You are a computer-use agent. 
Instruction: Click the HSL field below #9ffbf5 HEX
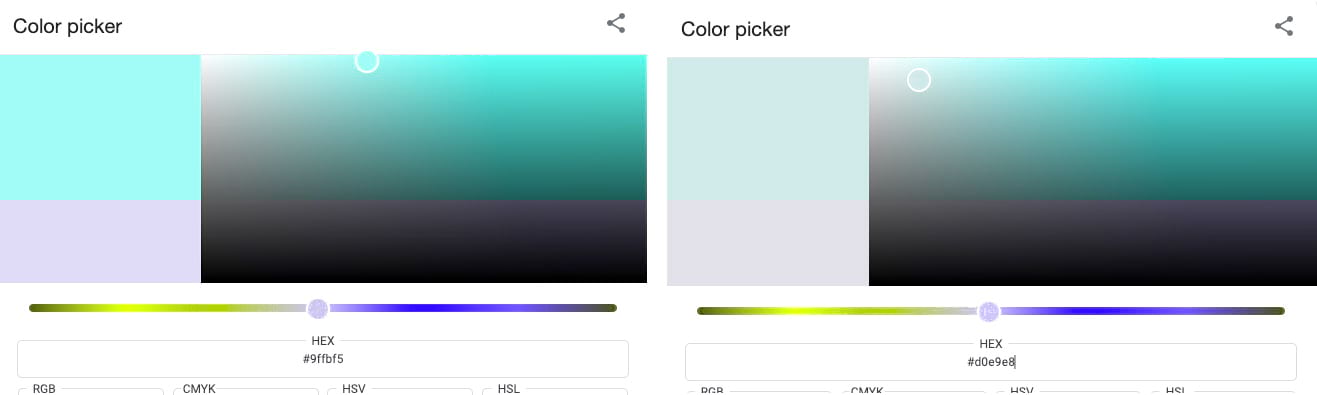[555, 391]
